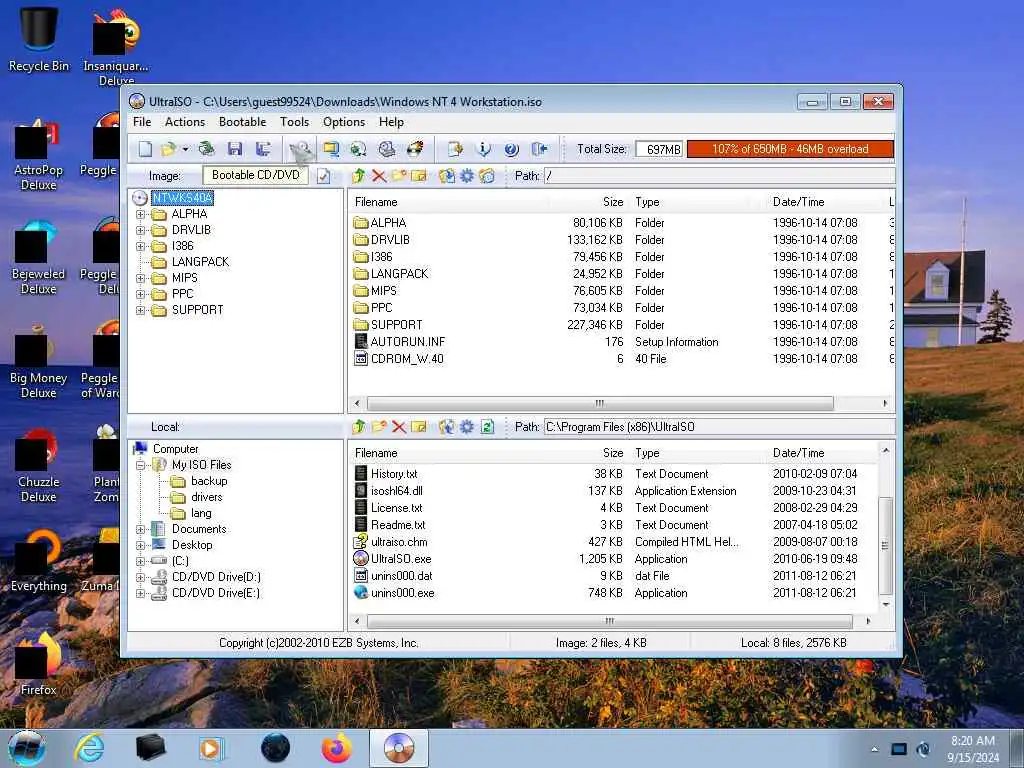Select CDROM_W.40 in the image file list
The image size is (1024, 768).
407,359
